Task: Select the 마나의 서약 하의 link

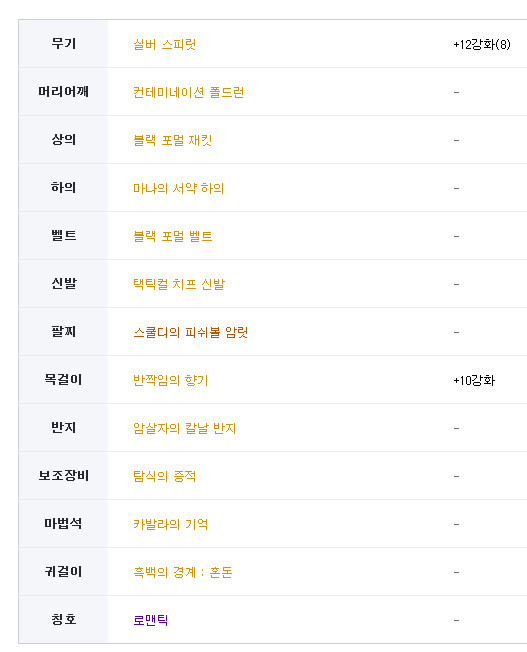Action: tap(178, 188)
